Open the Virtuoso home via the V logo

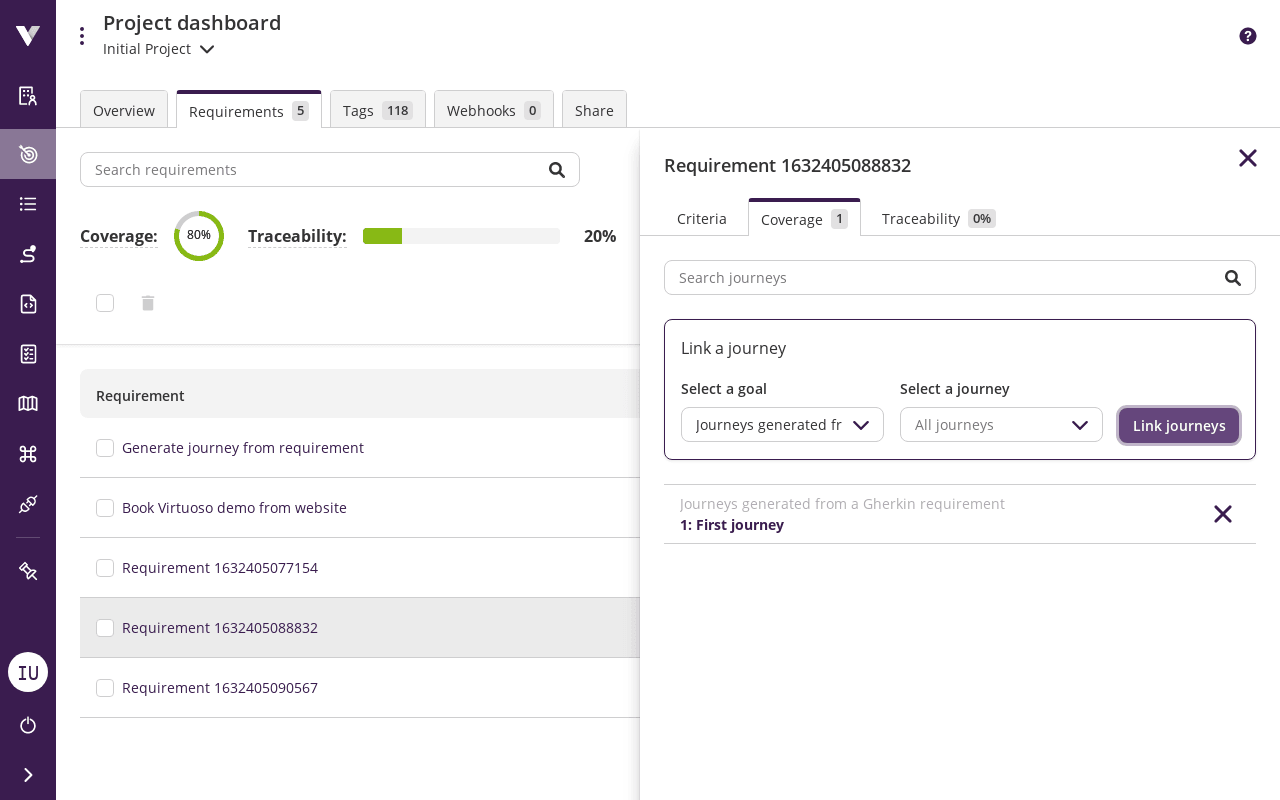27,34
